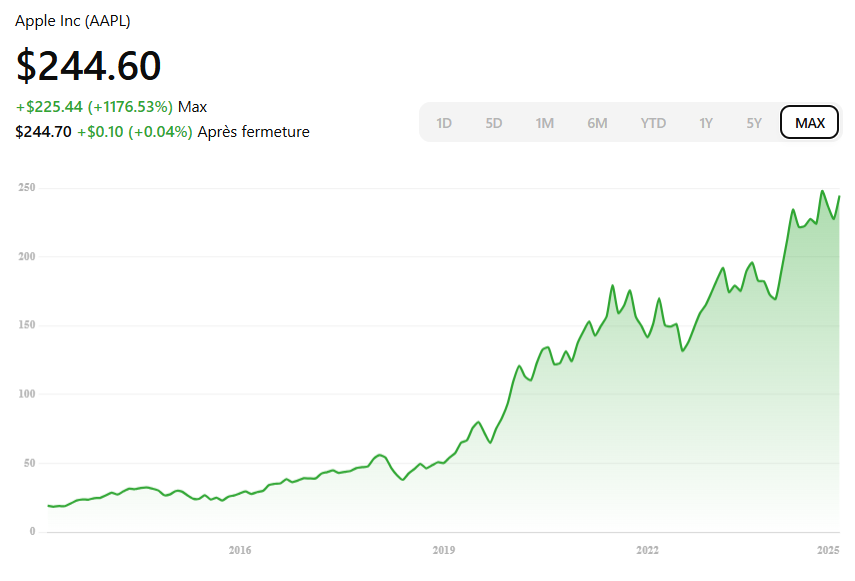This screenshot has height=581, width=855.
Task: Click the active MAX range button
Action: pos(809,123)
